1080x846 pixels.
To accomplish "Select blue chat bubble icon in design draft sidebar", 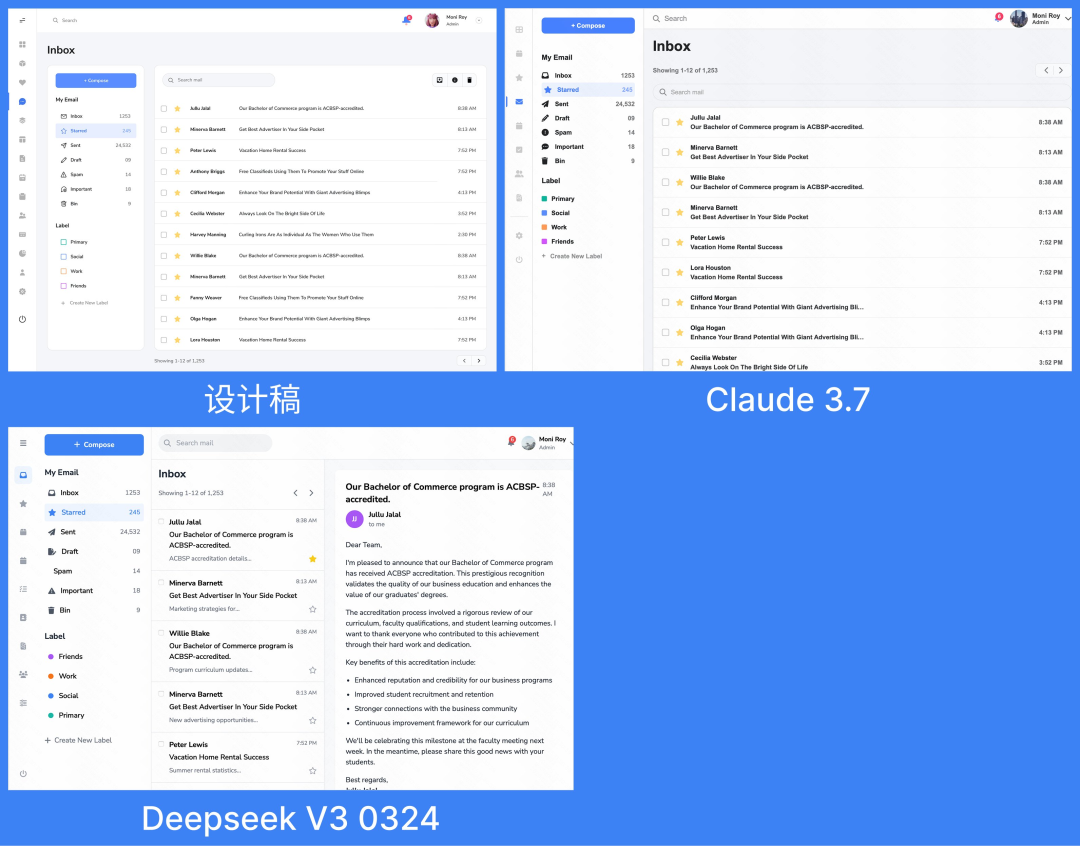I will (x=22, y=101).
